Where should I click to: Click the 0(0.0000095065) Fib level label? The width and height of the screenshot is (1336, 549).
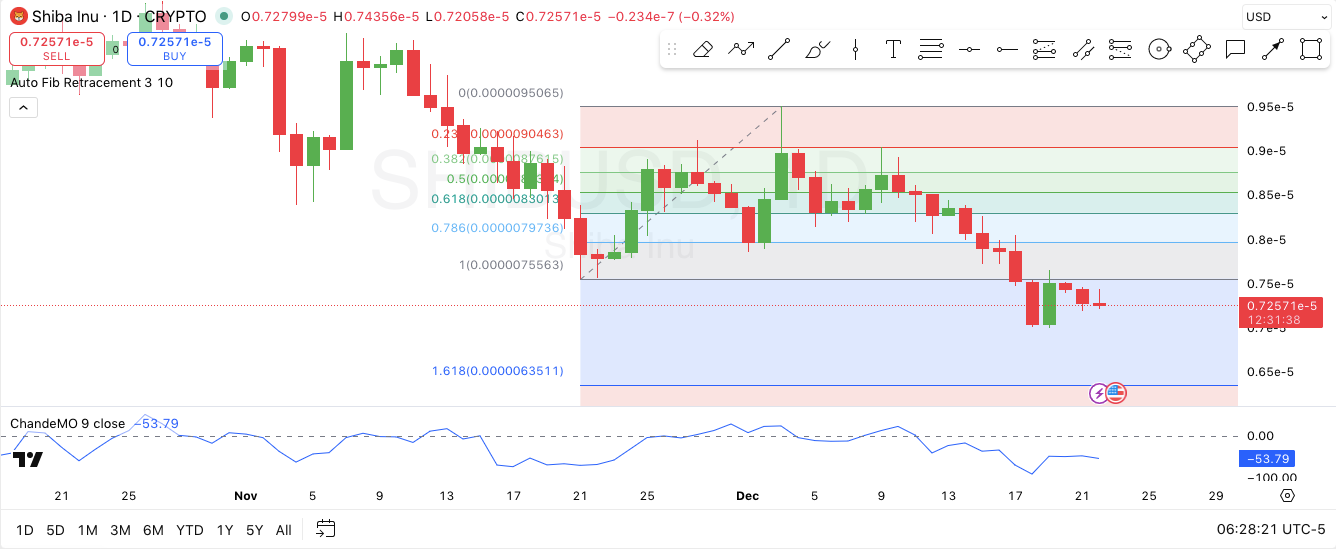click(x=511, y=93)
